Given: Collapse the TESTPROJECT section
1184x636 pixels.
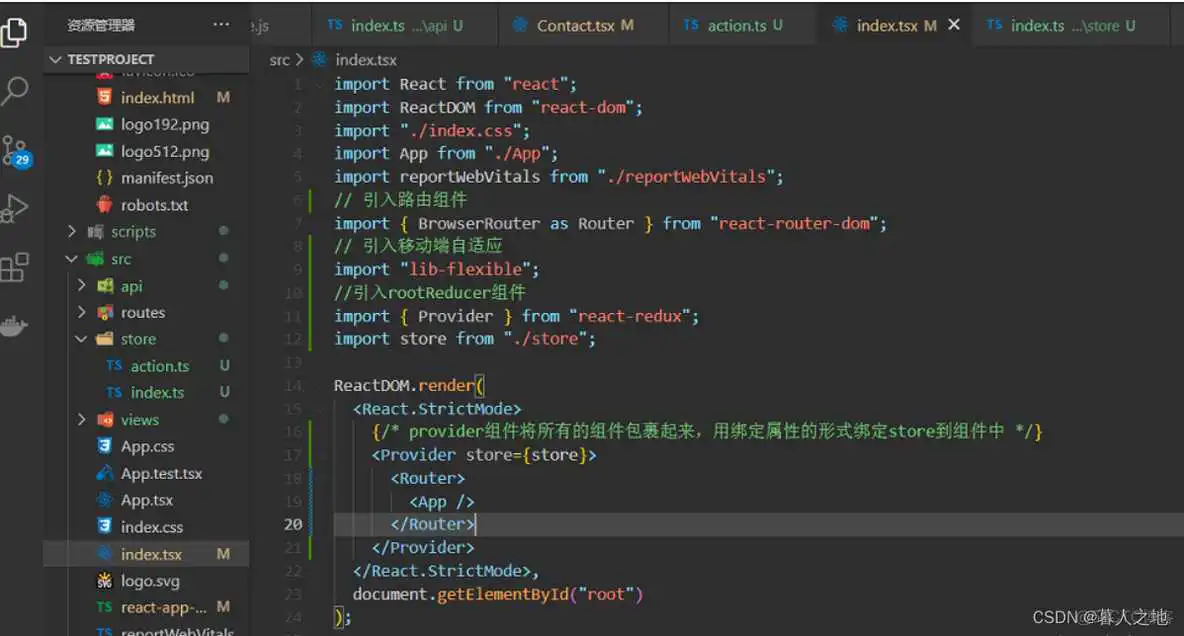Looking at the screenshot, I should click(x=57, y=59).
